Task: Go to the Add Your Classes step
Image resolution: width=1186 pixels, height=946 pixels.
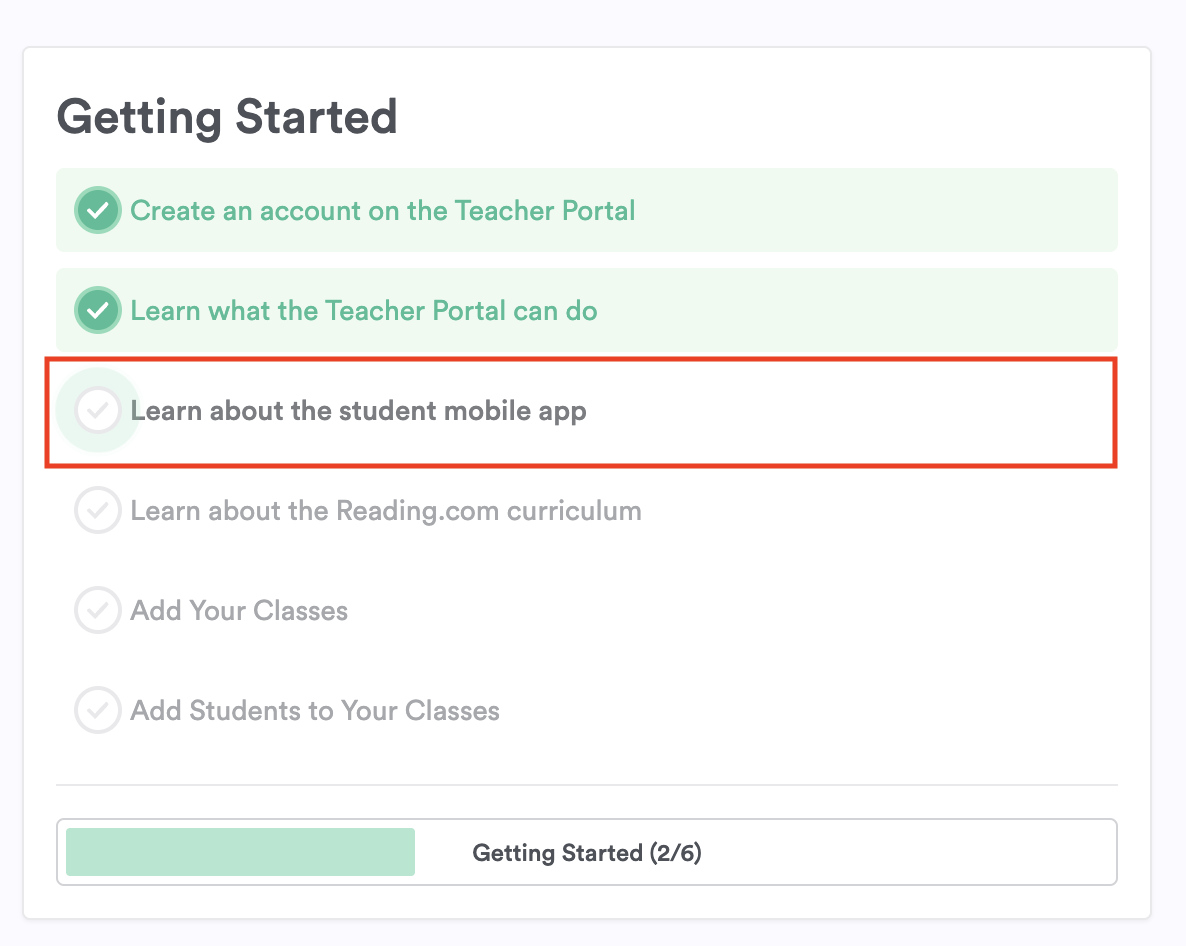Action: pos(239,611)
